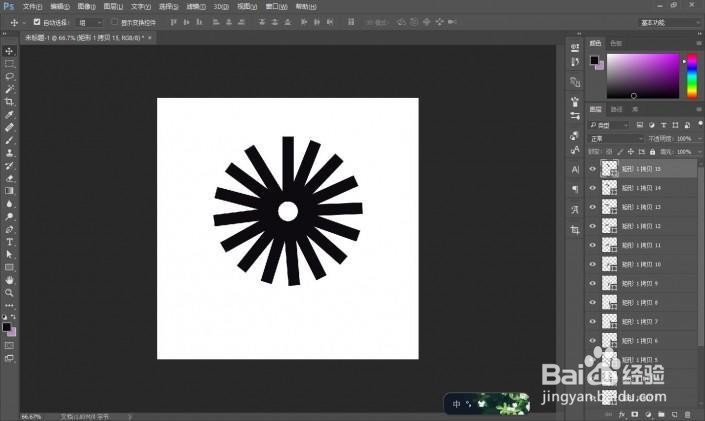The width and height of the screenshot is (705, 421).
Task: Click the lock position icon in Layers panel
Action: coord(631,152)
